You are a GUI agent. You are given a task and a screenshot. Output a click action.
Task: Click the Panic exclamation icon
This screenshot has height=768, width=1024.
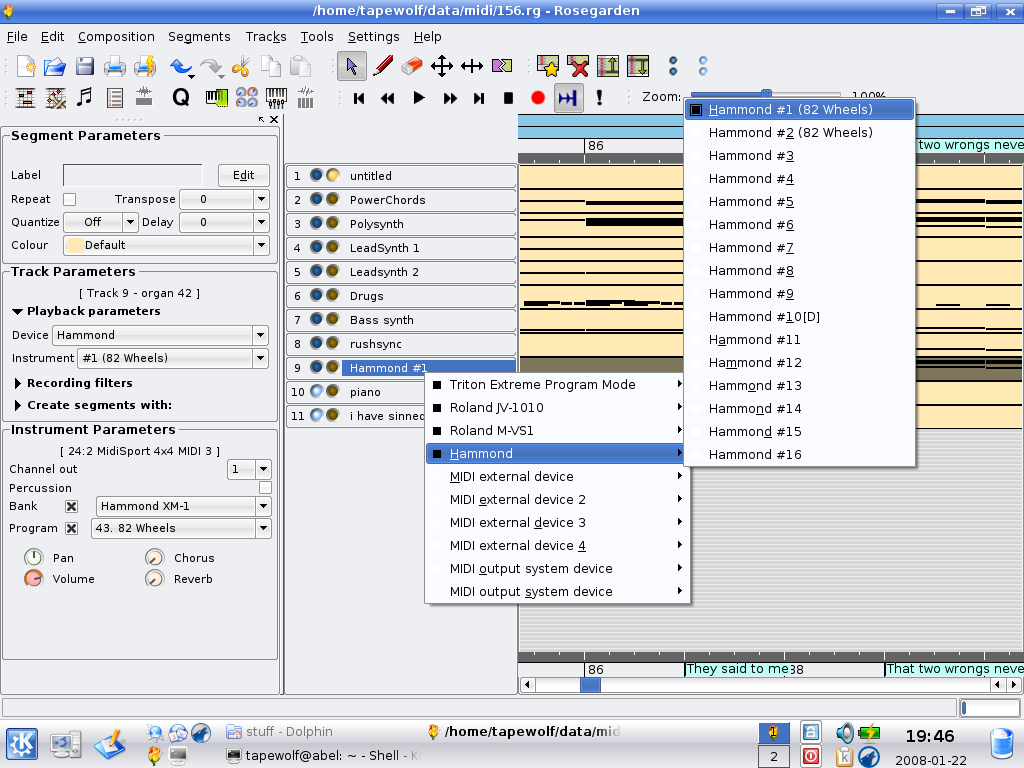point(599,98)
